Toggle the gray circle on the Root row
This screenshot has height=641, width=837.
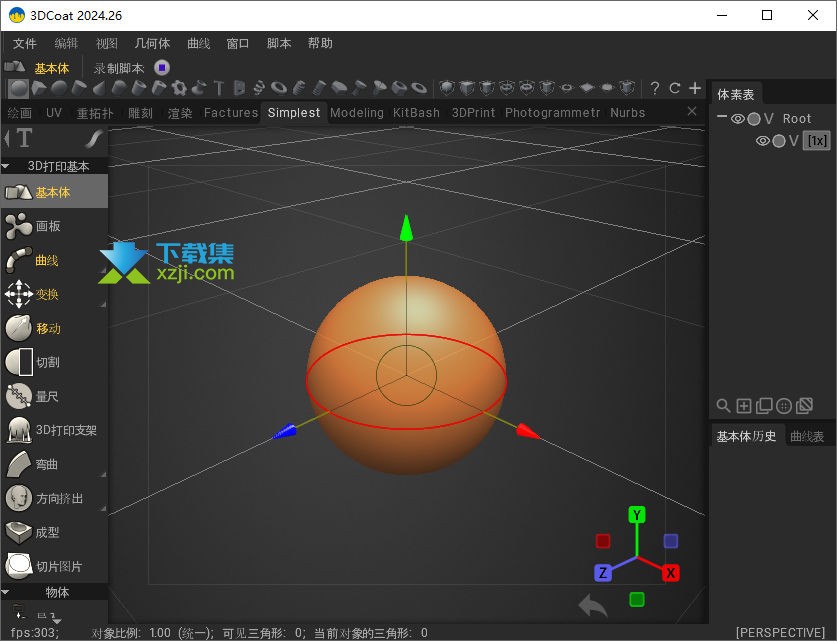click(754, 119)
